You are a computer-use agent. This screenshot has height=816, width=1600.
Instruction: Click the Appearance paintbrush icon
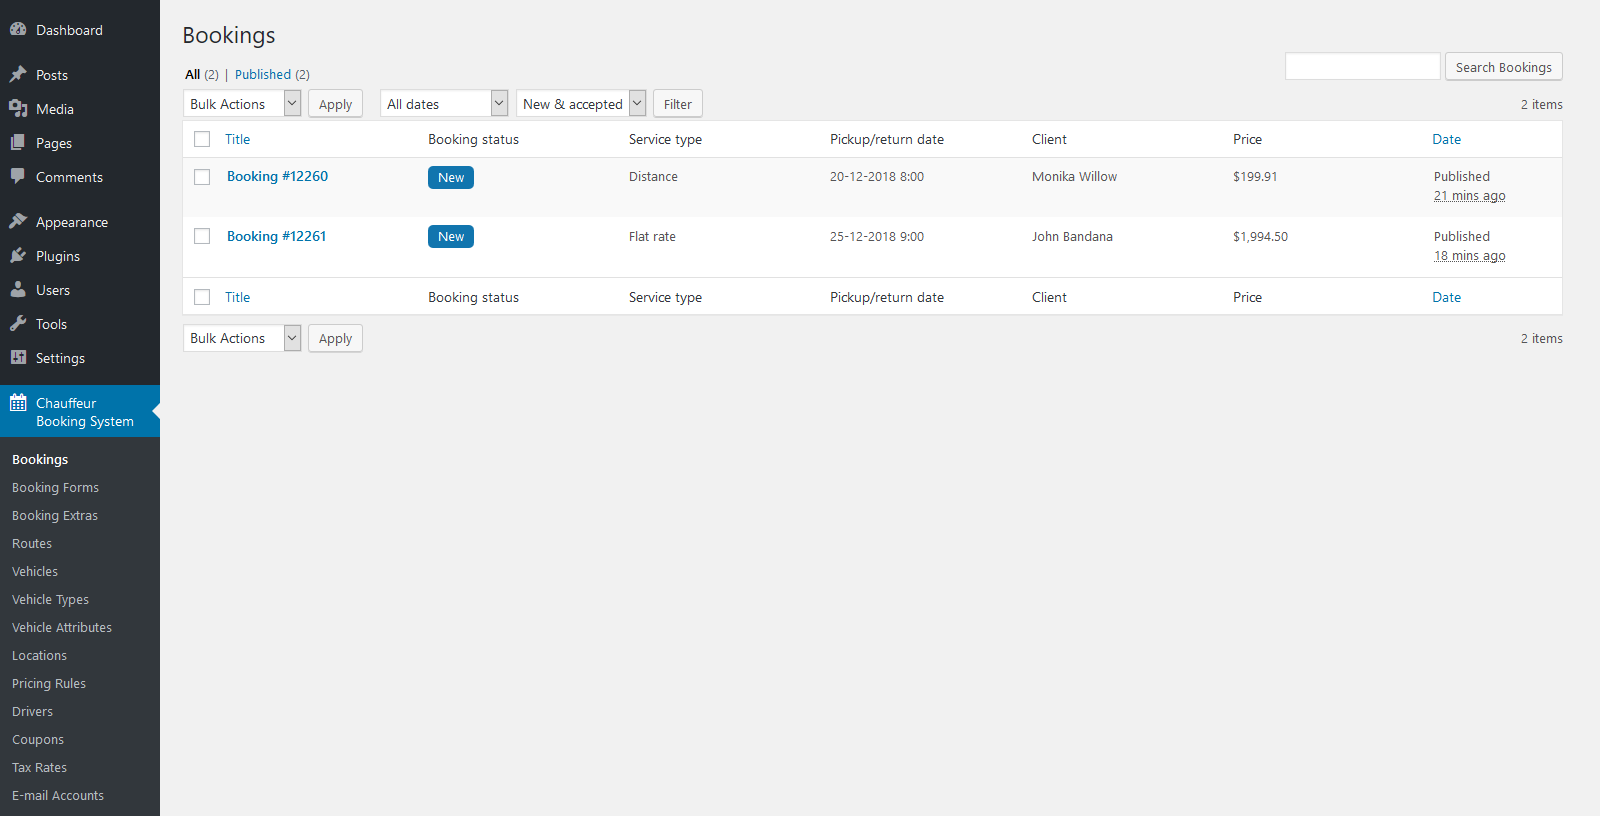click(18, 222)
